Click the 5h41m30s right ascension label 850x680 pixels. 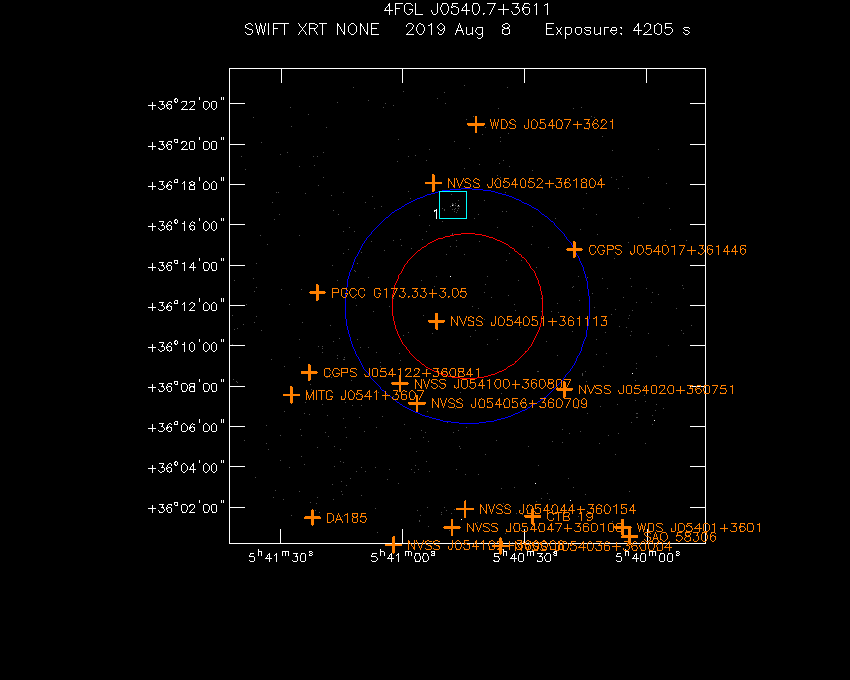(x=281, y=557)
